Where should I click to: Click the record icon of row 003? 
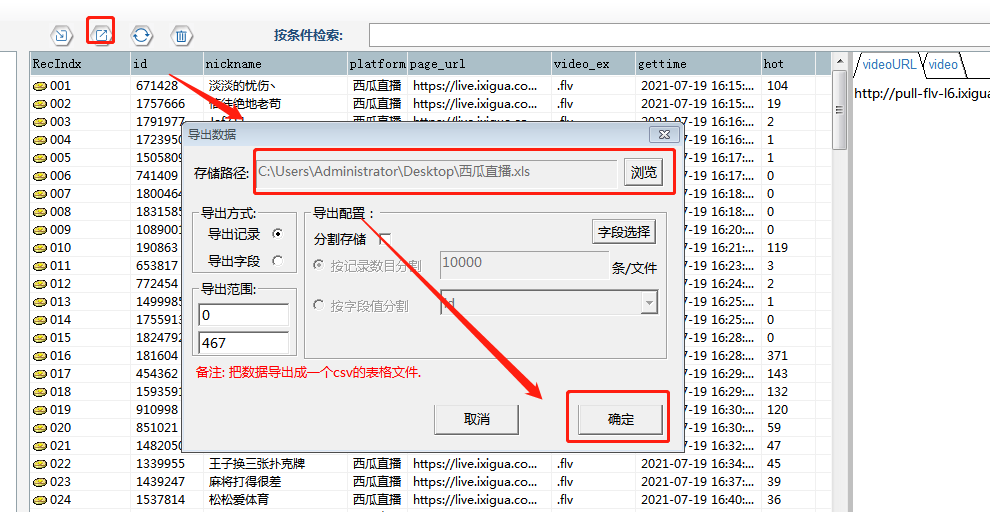40,122
